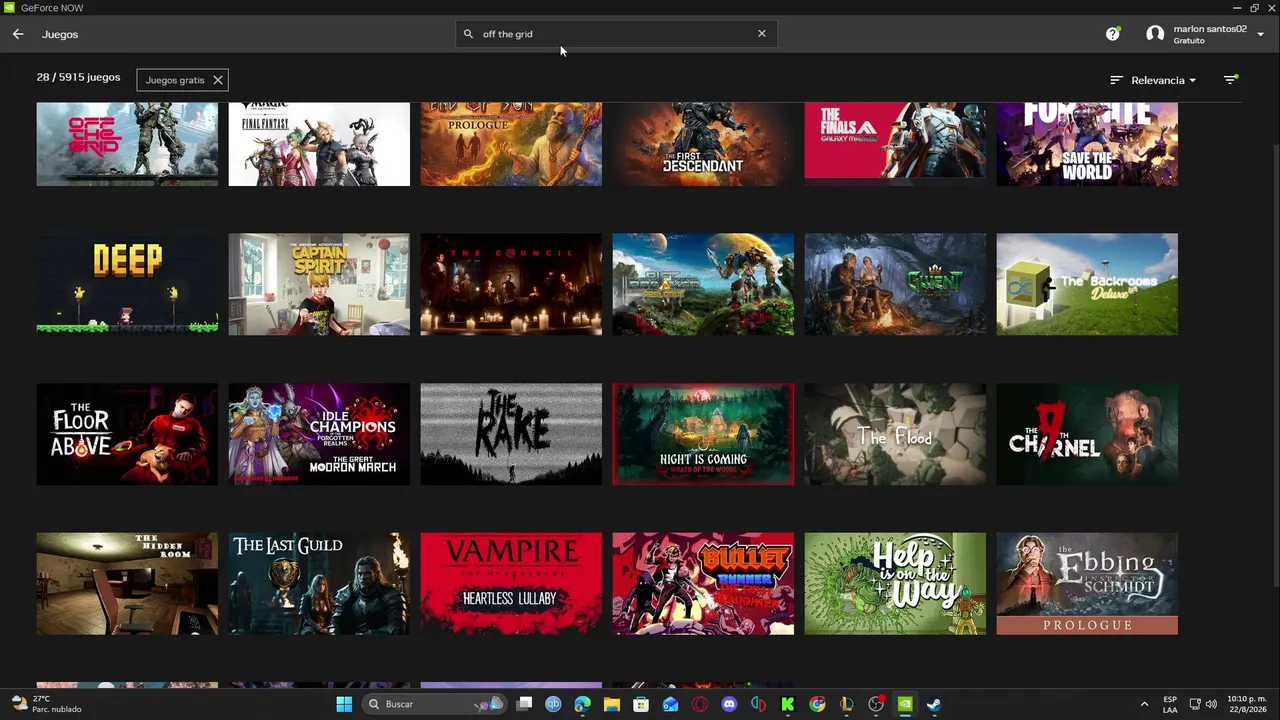Click the 'Juegos' page title
1280x720 pixels.
(x=60, y=34)
